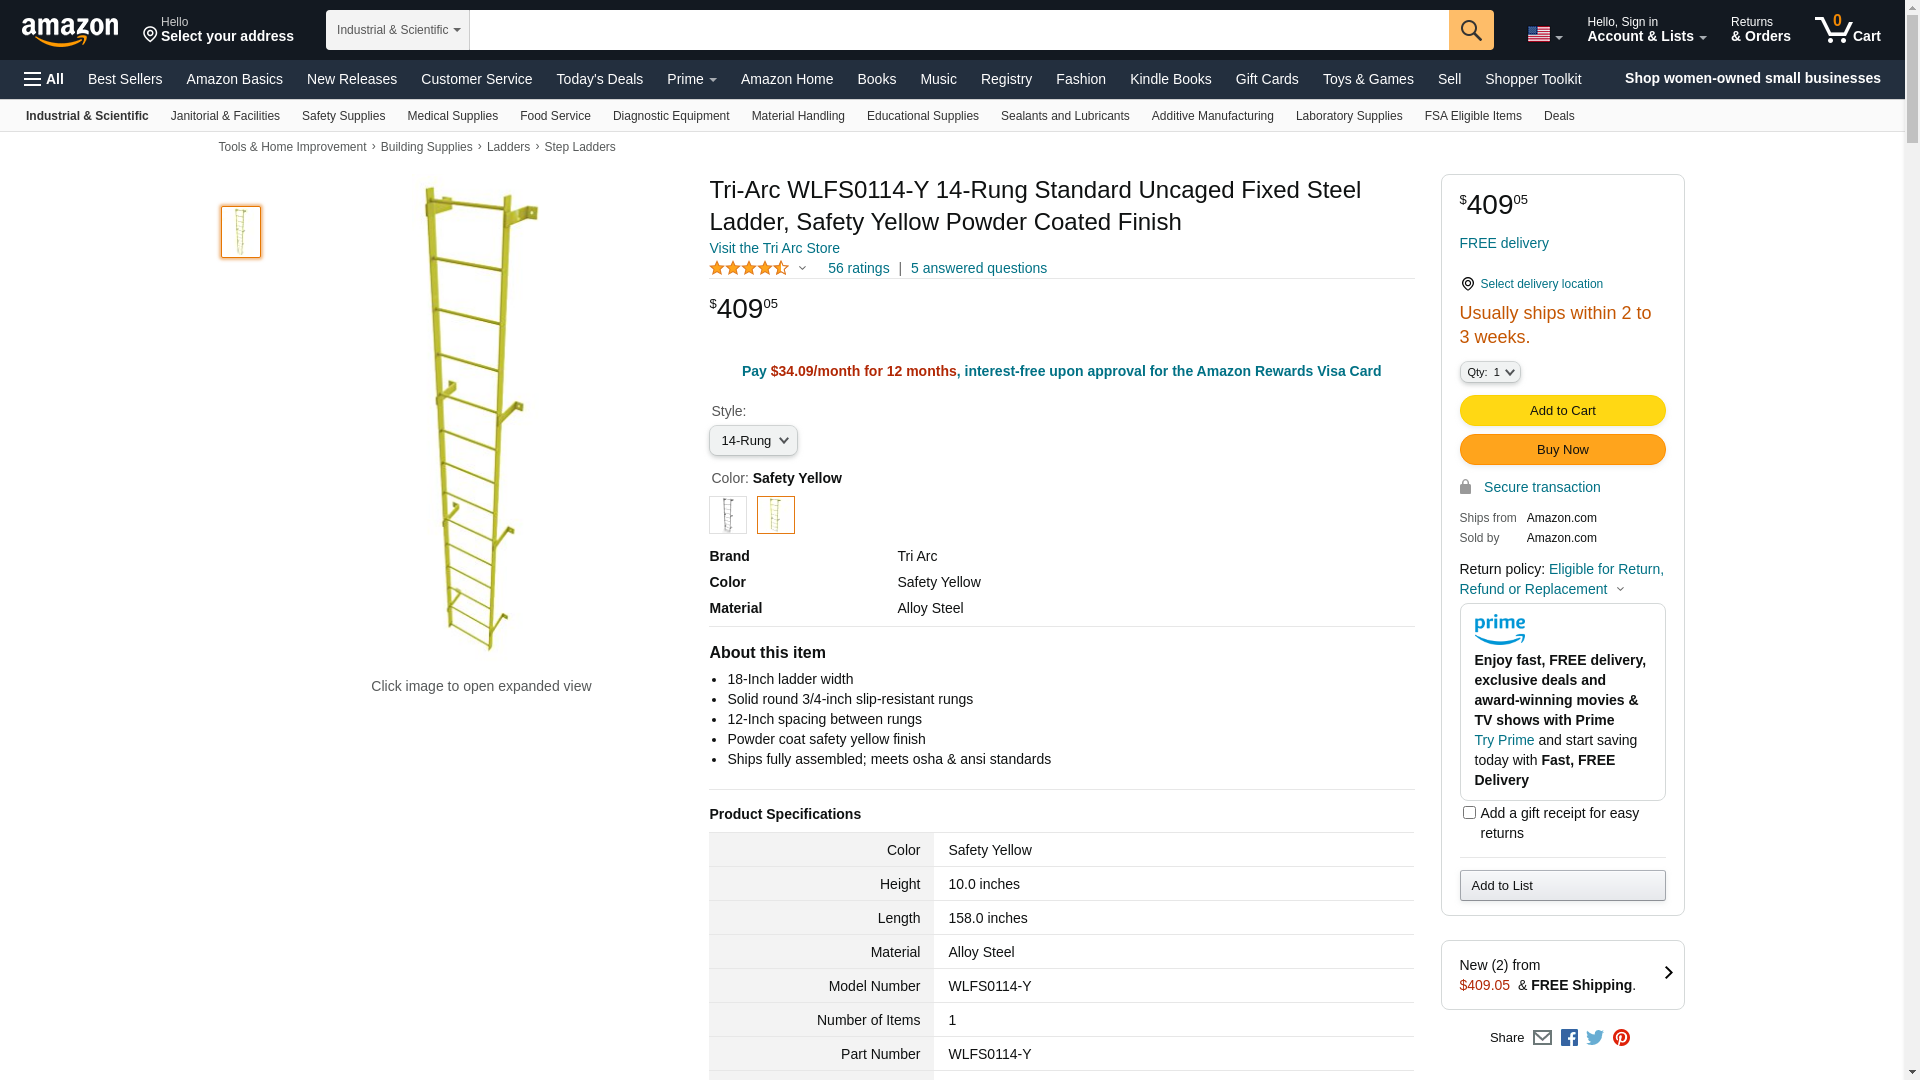This screenshot has height=1080, width=1920.
Task: Open the shopping cart icon
Action: pyautogui.click(x=1847, y=30)
